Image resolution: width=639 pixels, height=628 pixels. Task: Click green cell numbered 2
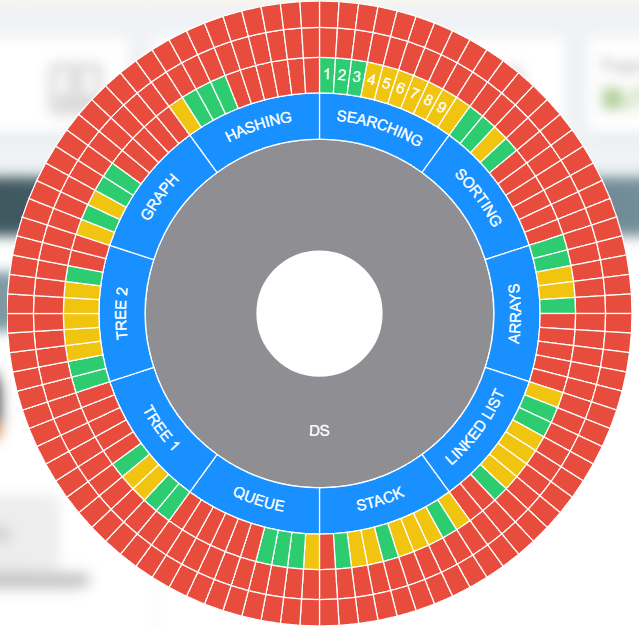click(341, 75)
